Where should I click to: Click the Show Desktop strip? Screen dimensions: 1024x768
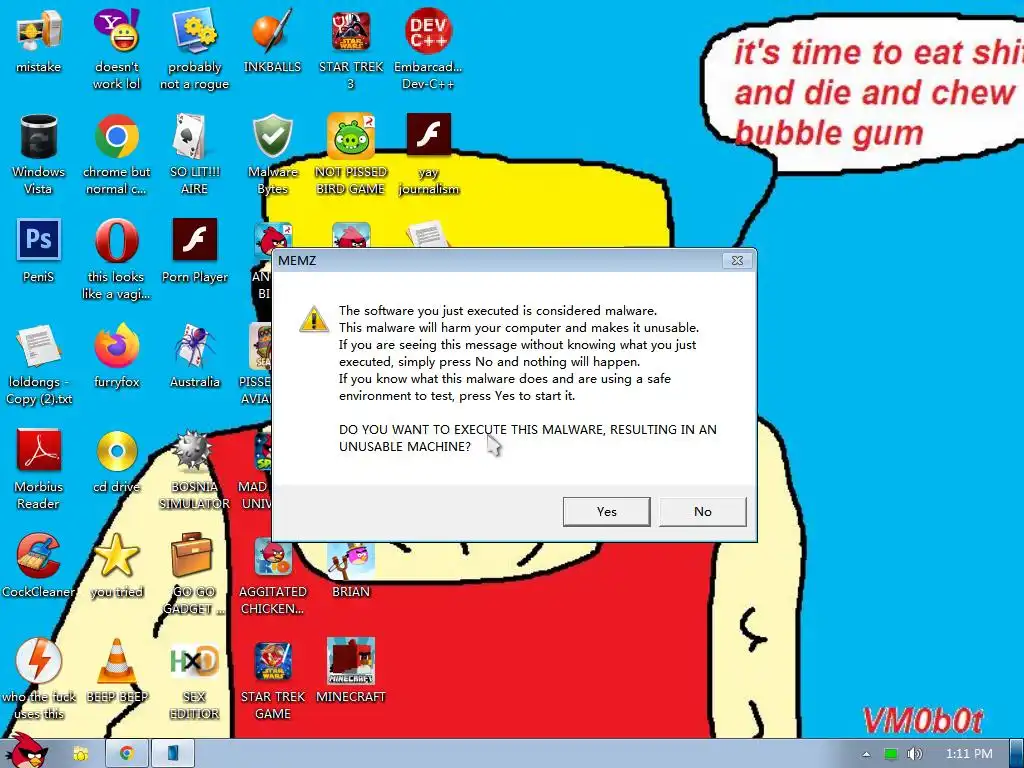click(1017, 754)
